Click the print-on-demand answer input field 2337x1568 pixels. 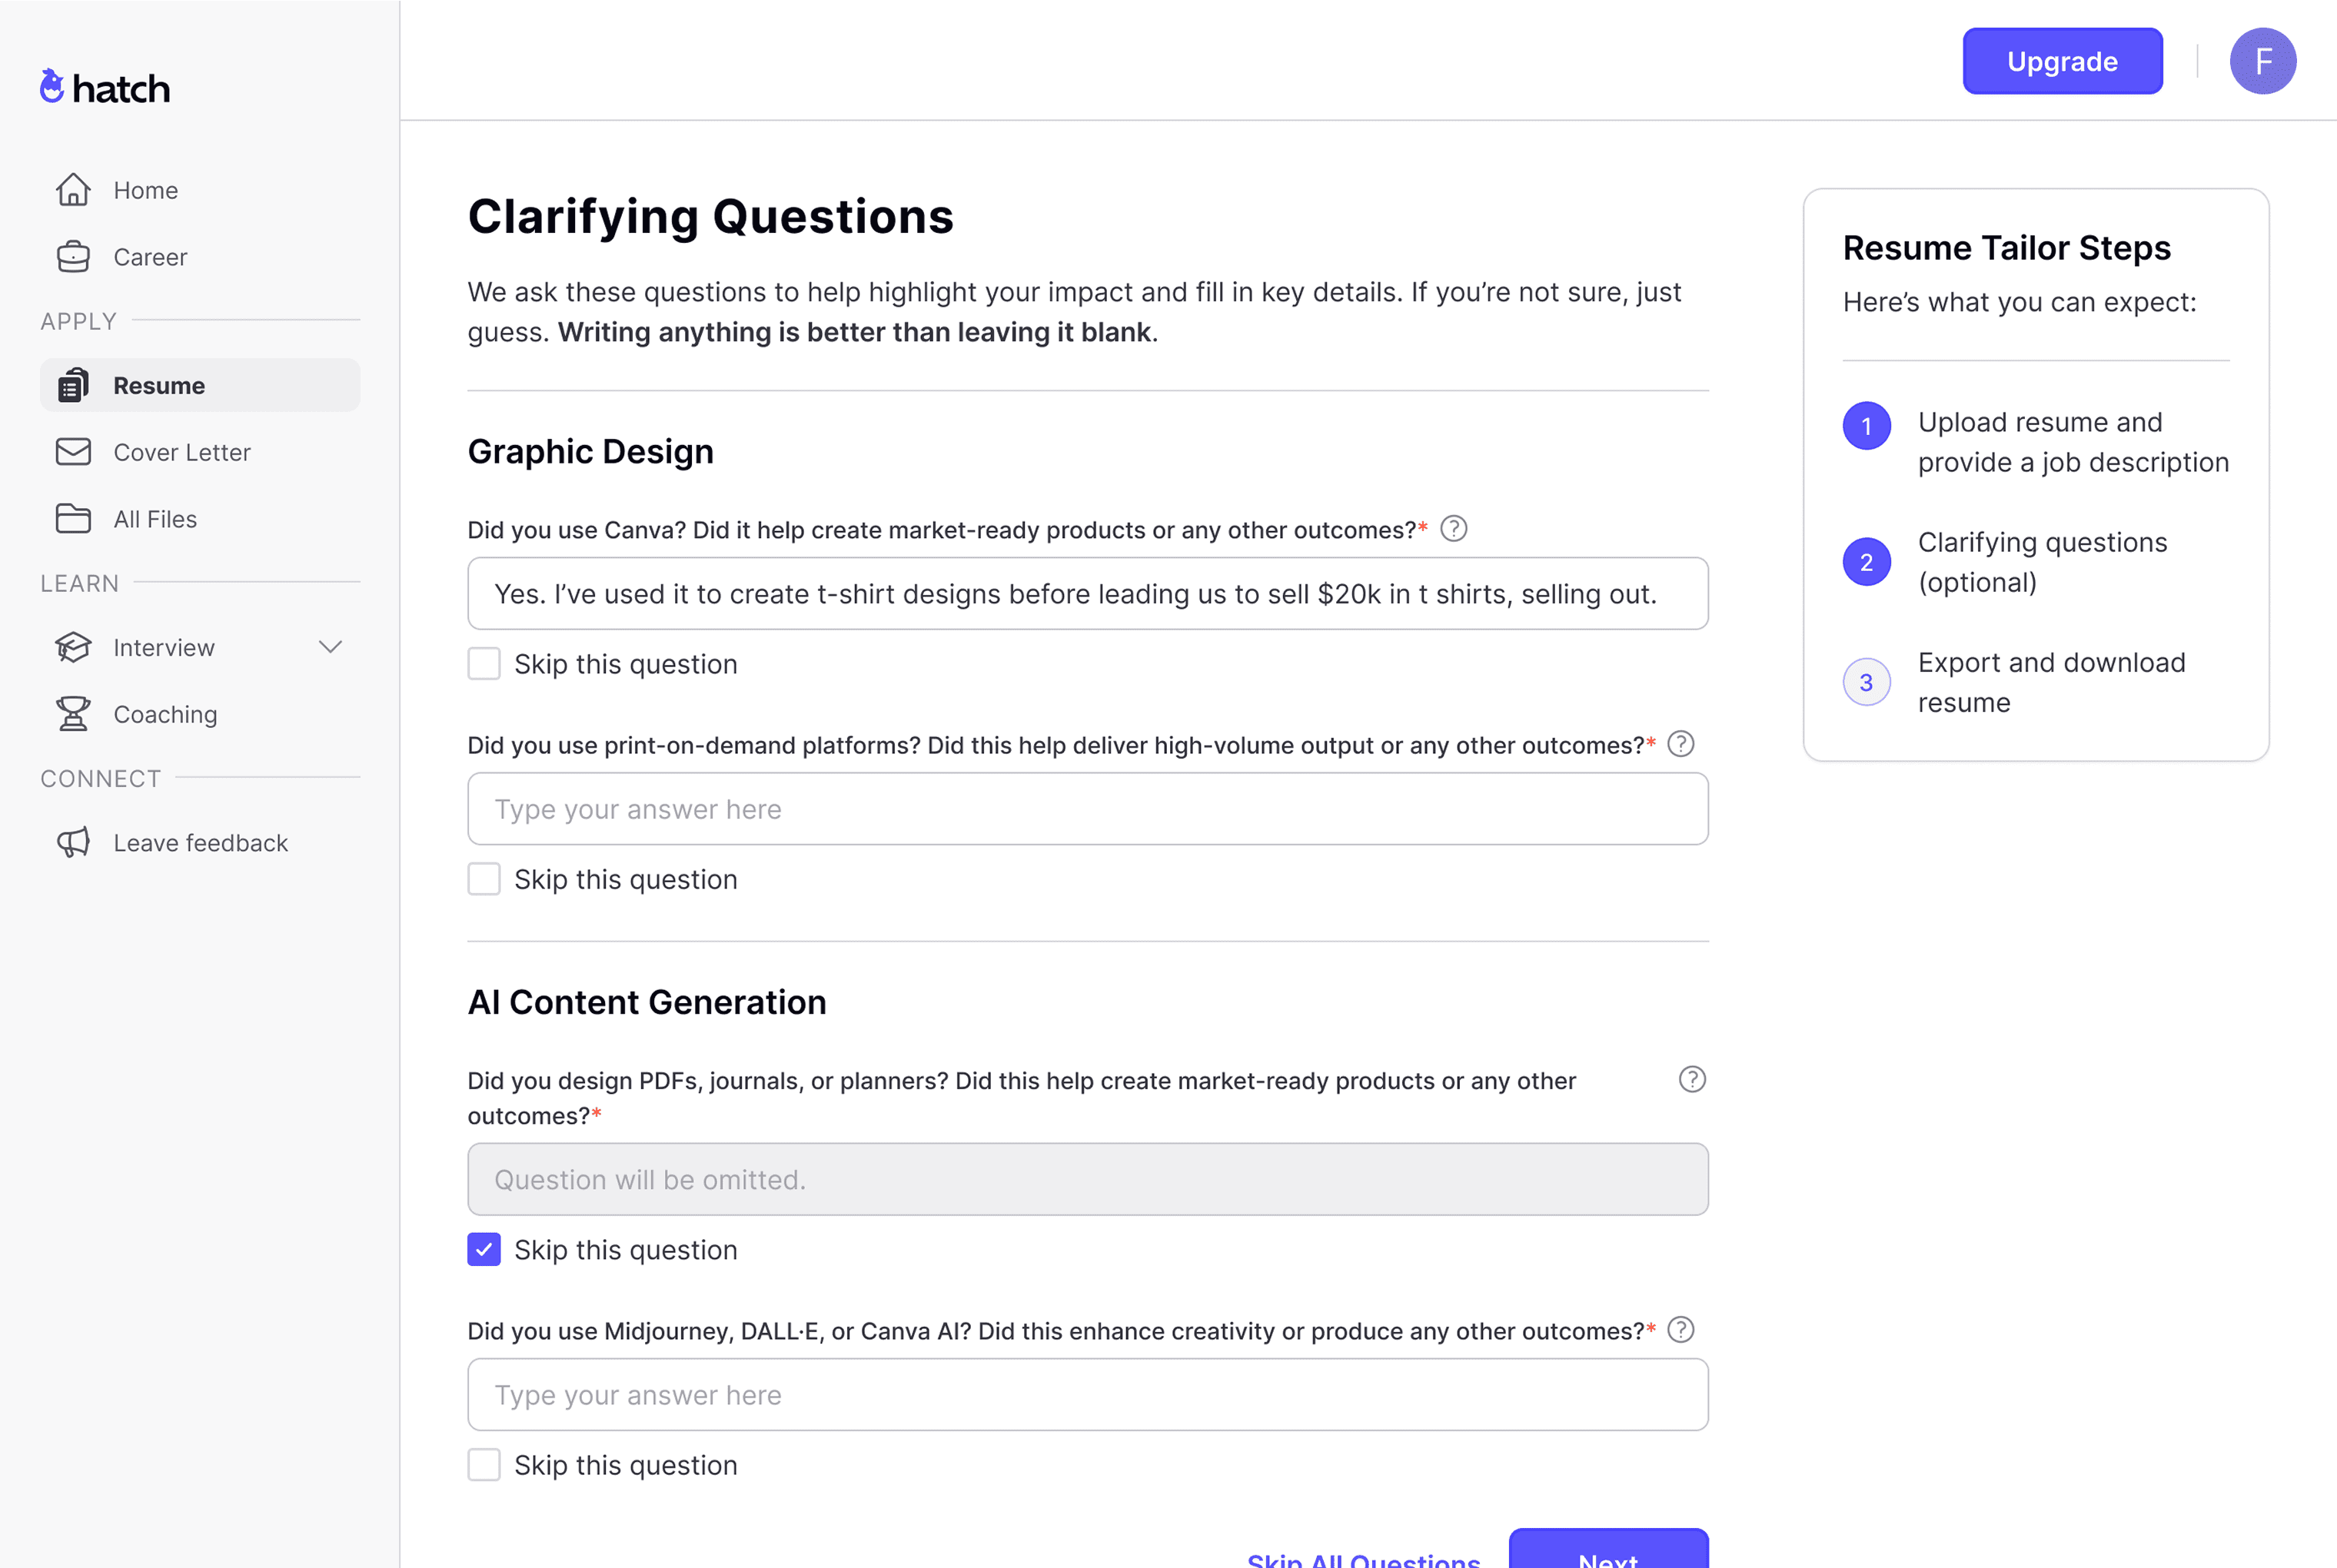(x=1088, y=808)
